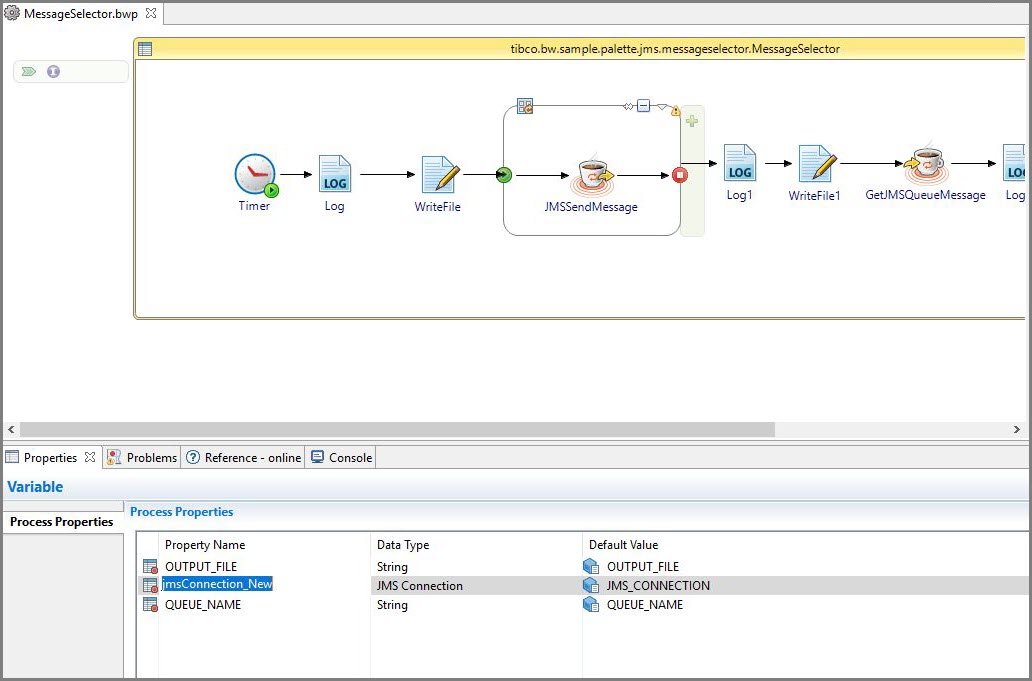Switch to the Problems tab
This screenshot has width=1032, height=681.
tap(142, 457)
